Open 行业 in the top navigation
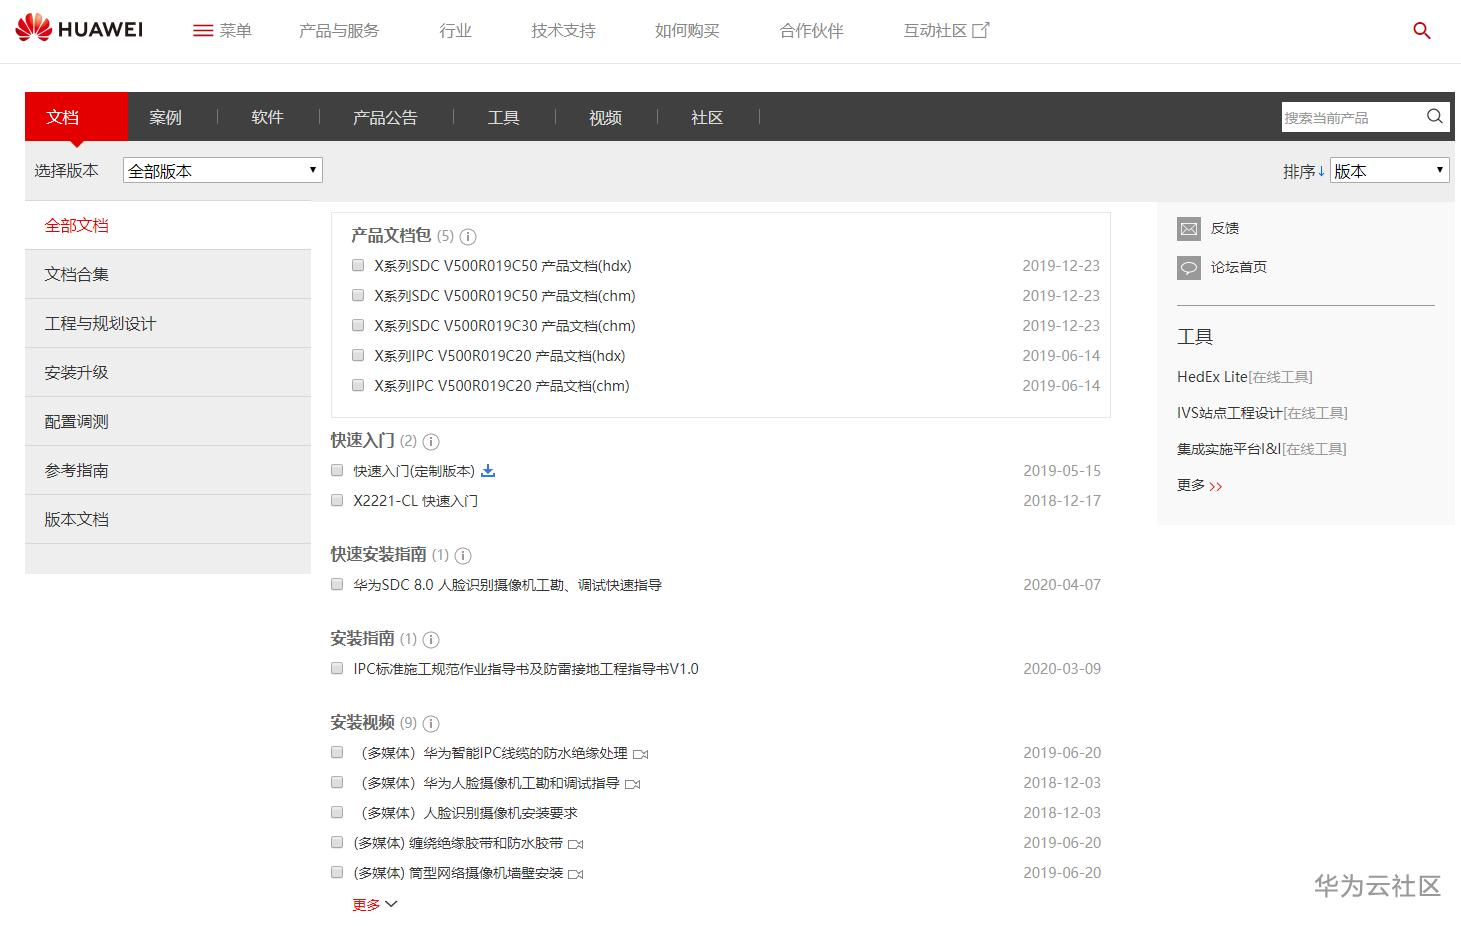 coord(455,31)
